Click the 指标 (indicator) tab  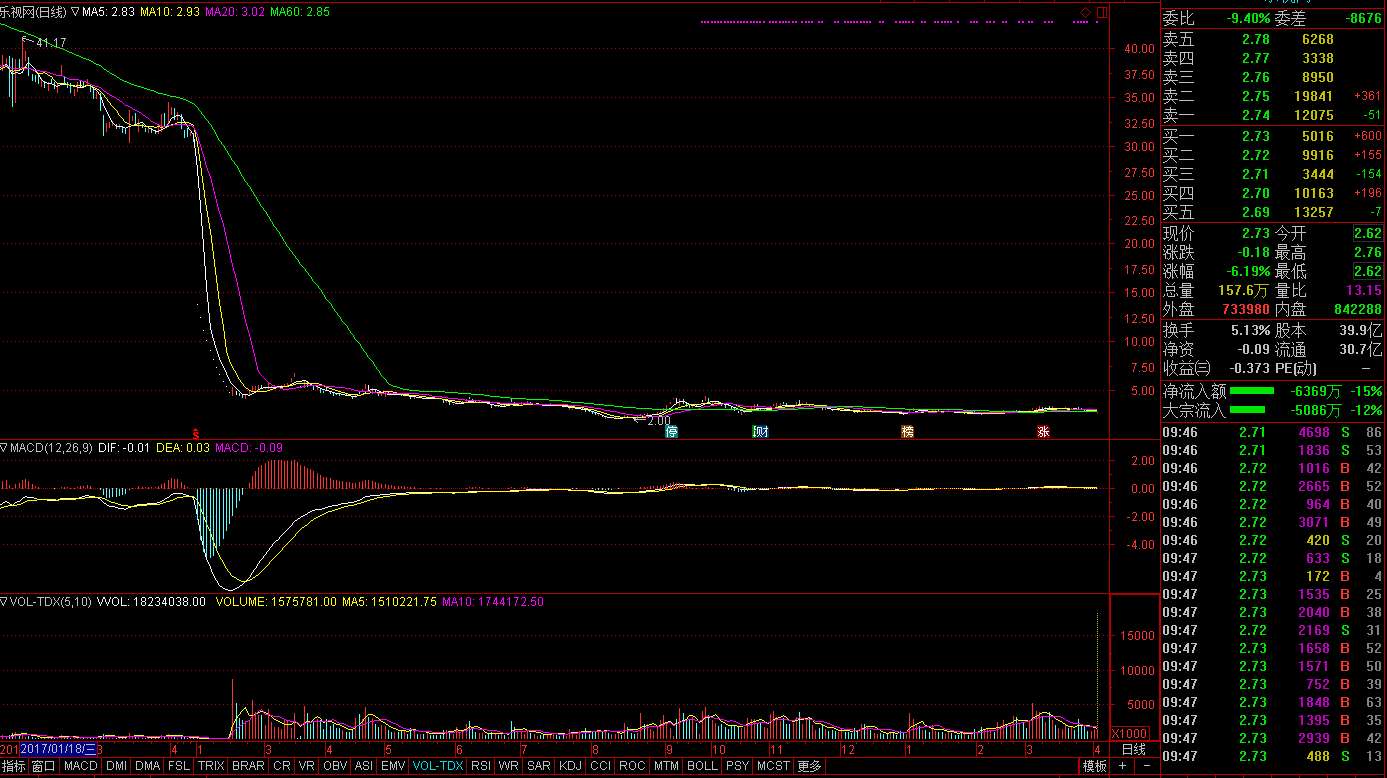[14, 766]
